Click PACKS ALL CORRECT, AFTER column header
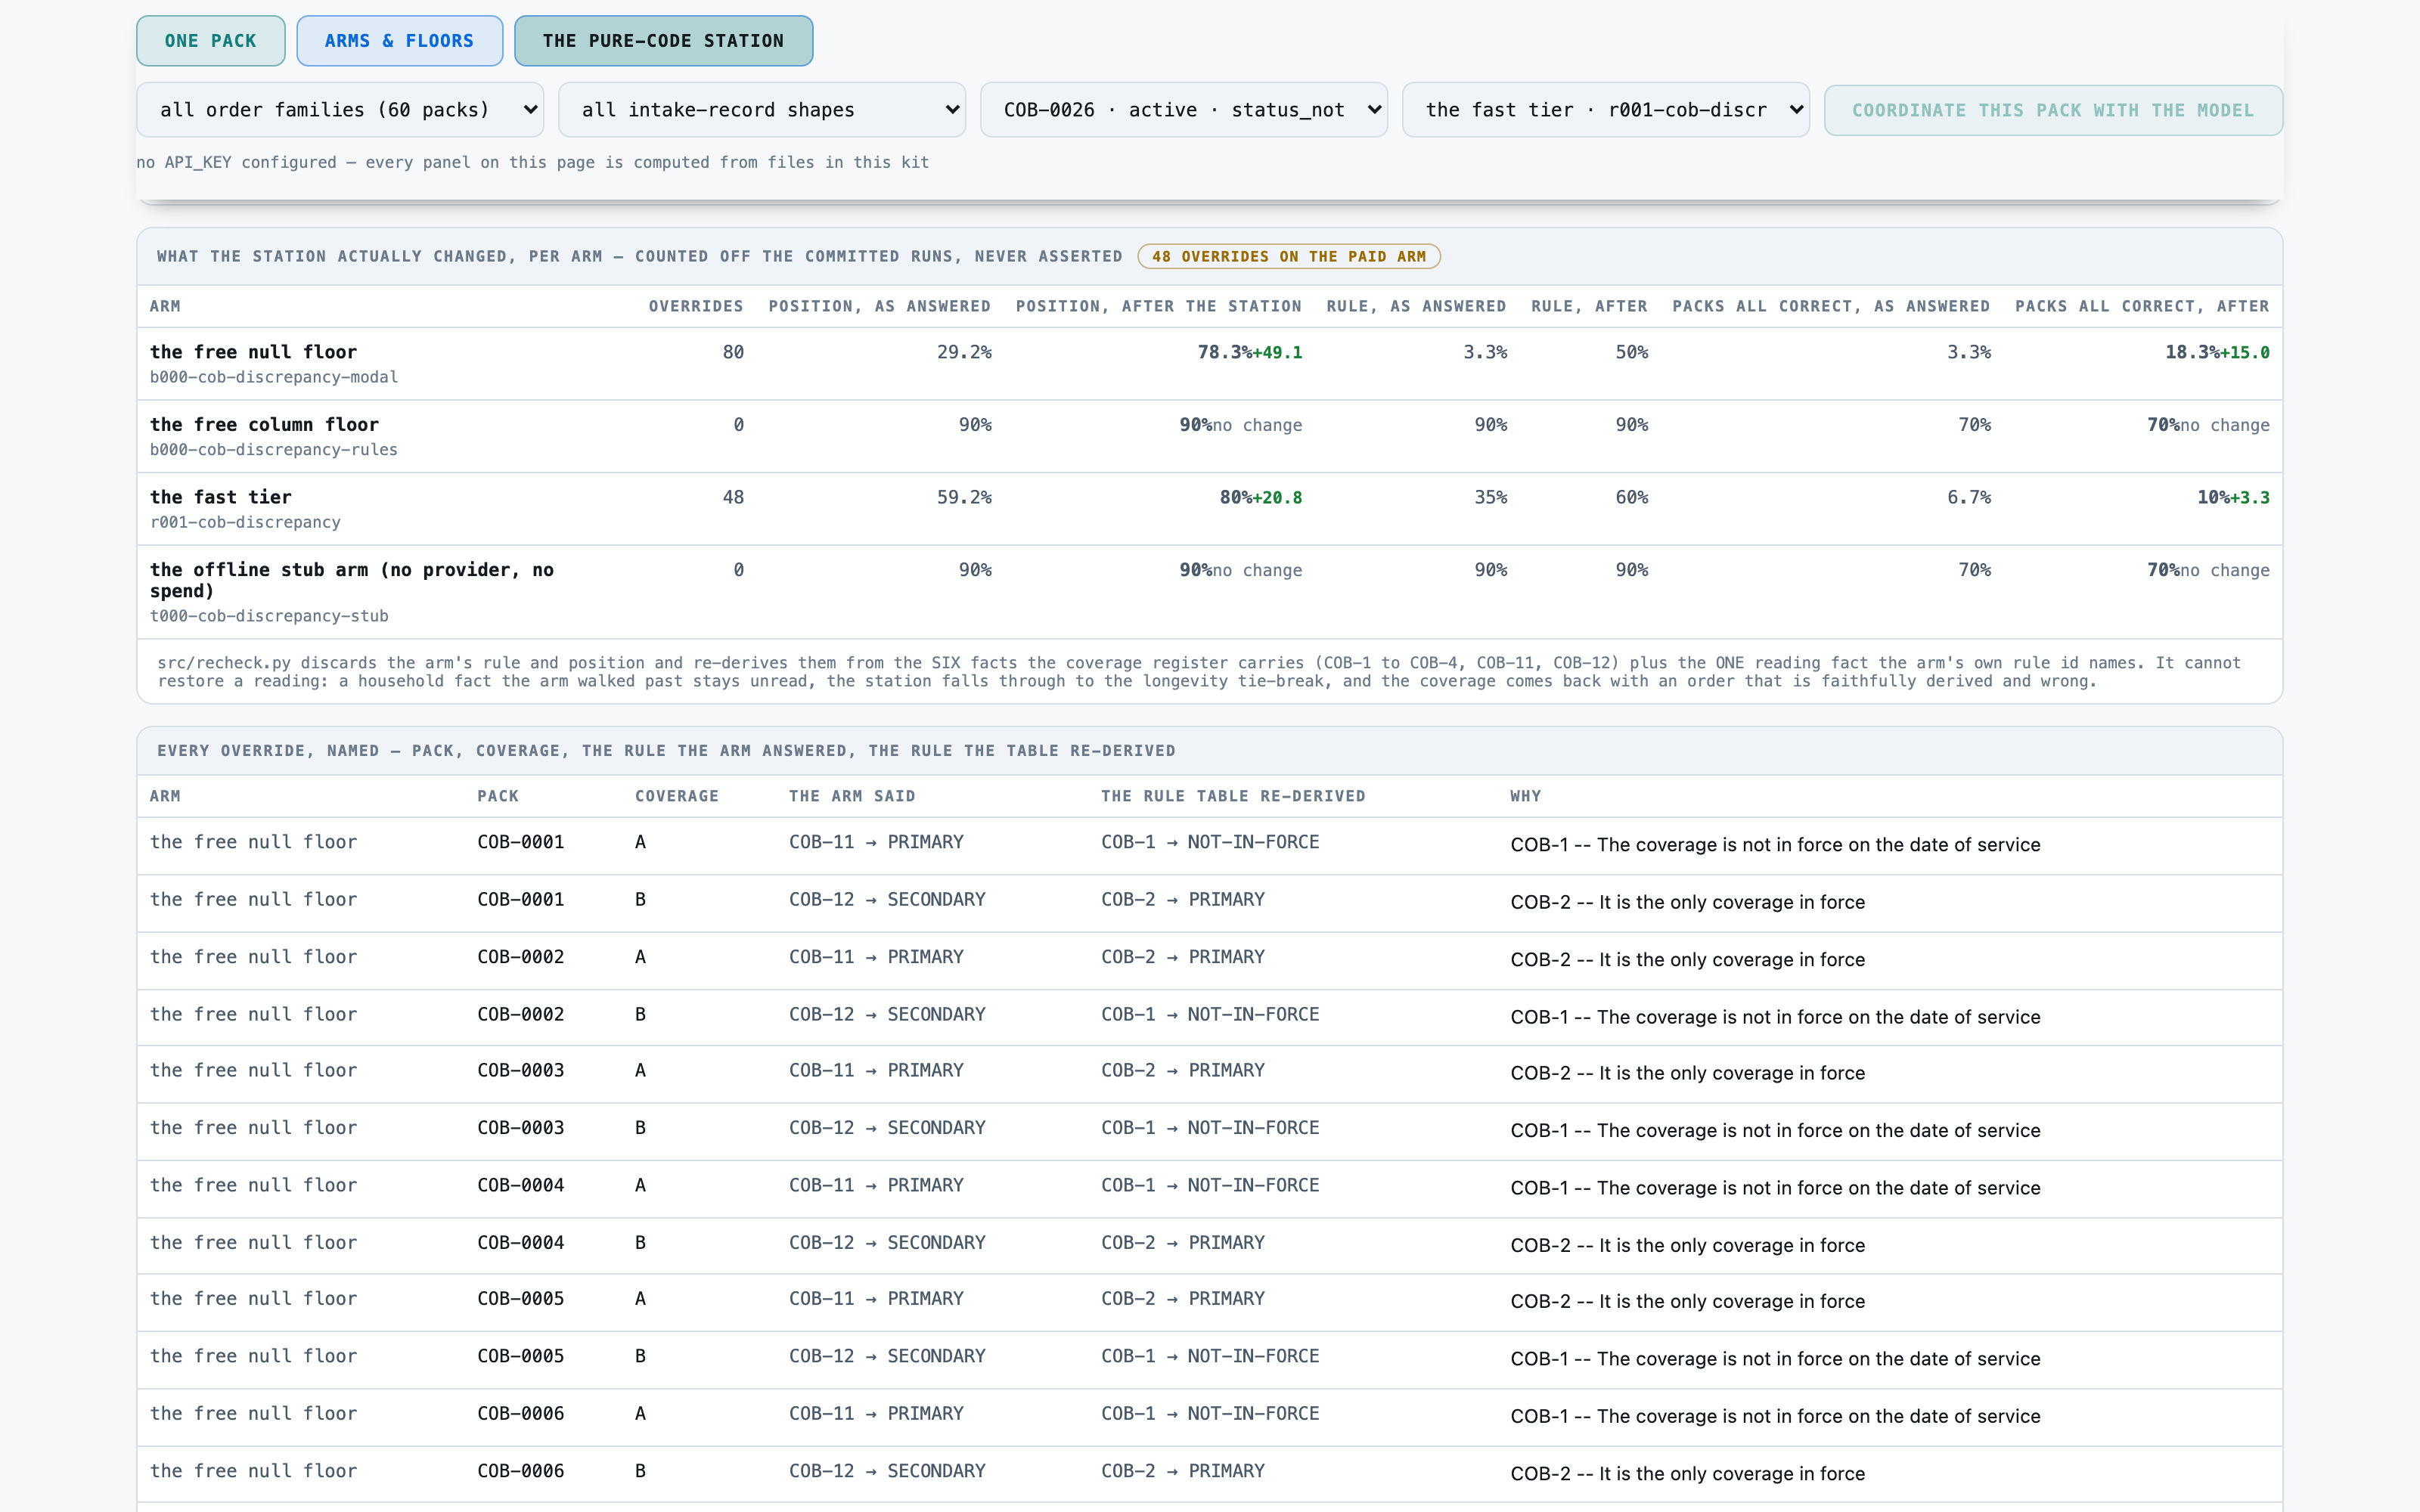 [2142, 306]
